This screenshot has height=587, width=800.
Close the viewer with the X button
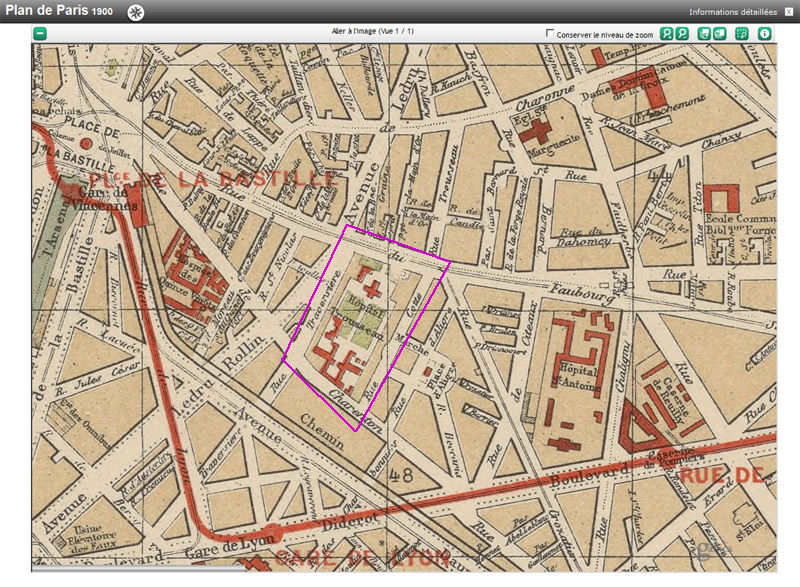[789, 12]
